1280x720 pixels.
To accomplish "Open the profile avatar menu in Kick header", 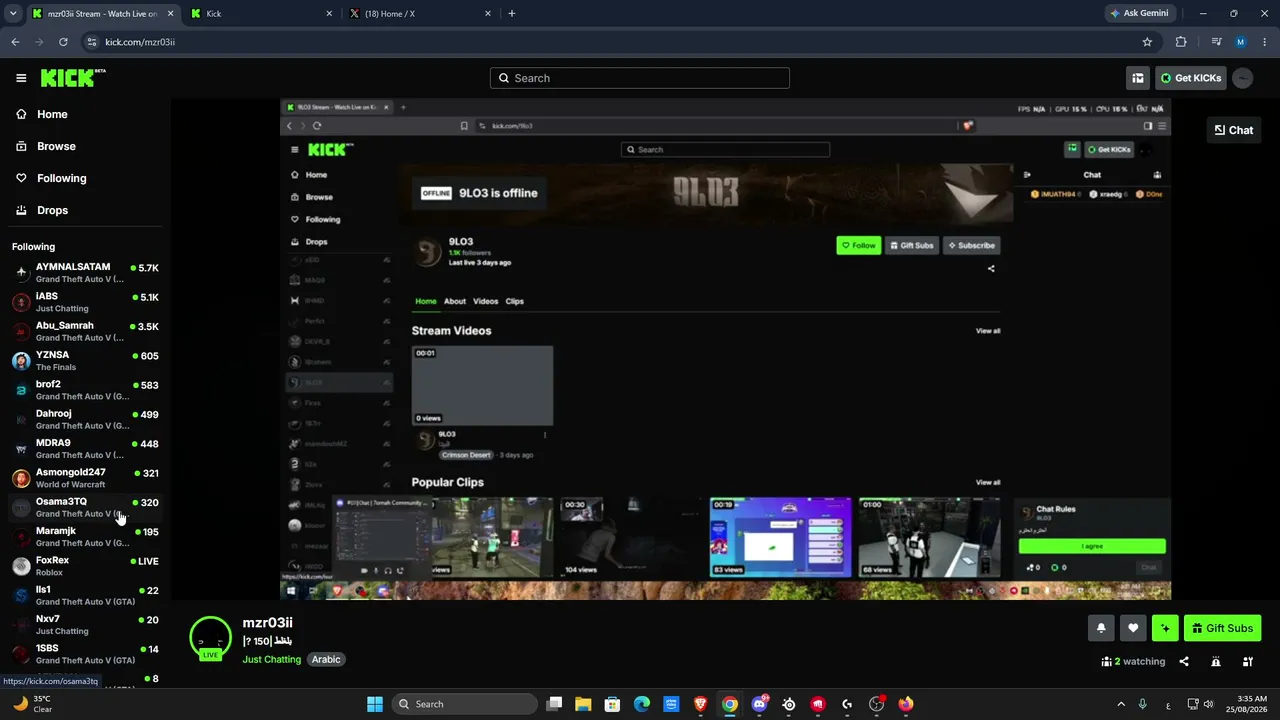I will [x=1243, y=78].
